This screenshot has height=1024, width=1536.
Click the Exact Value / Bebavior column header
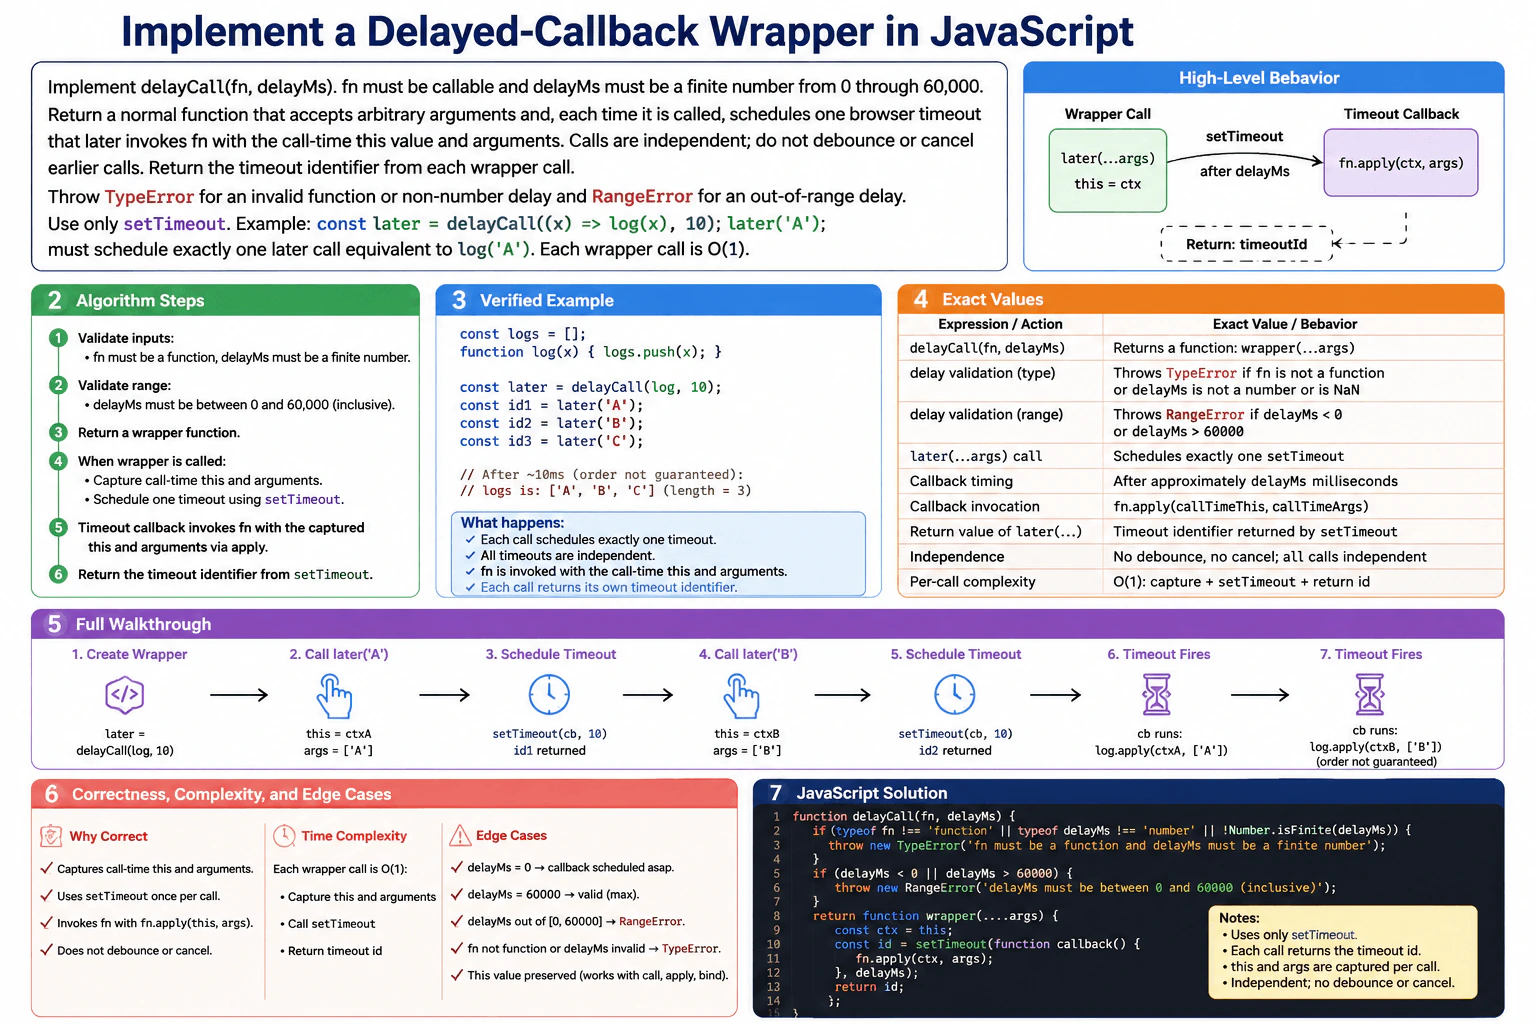[x=1285, y=324]
